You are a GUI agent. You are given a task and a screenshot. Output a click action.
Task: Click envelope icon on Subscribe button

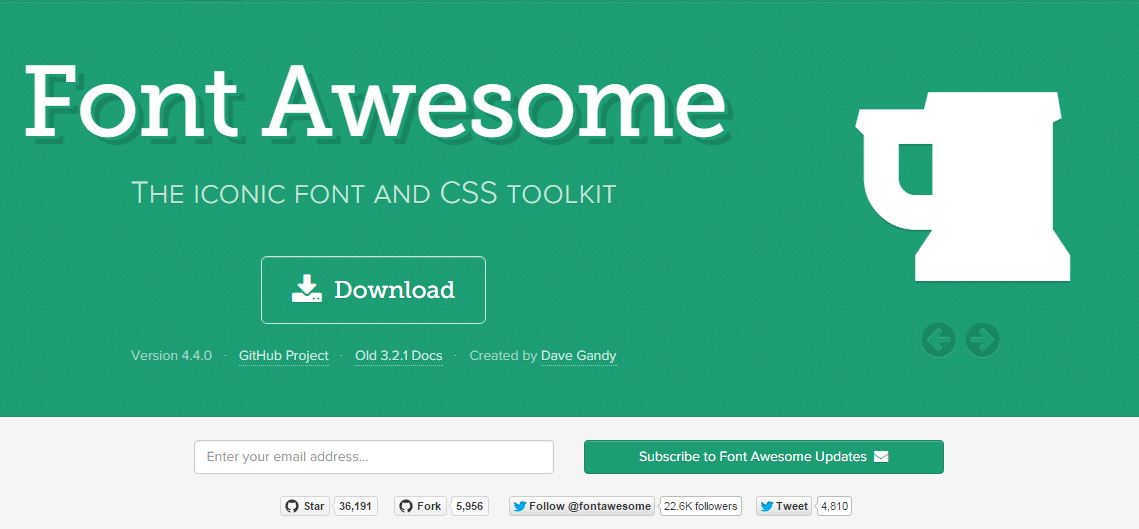(881, 457)
